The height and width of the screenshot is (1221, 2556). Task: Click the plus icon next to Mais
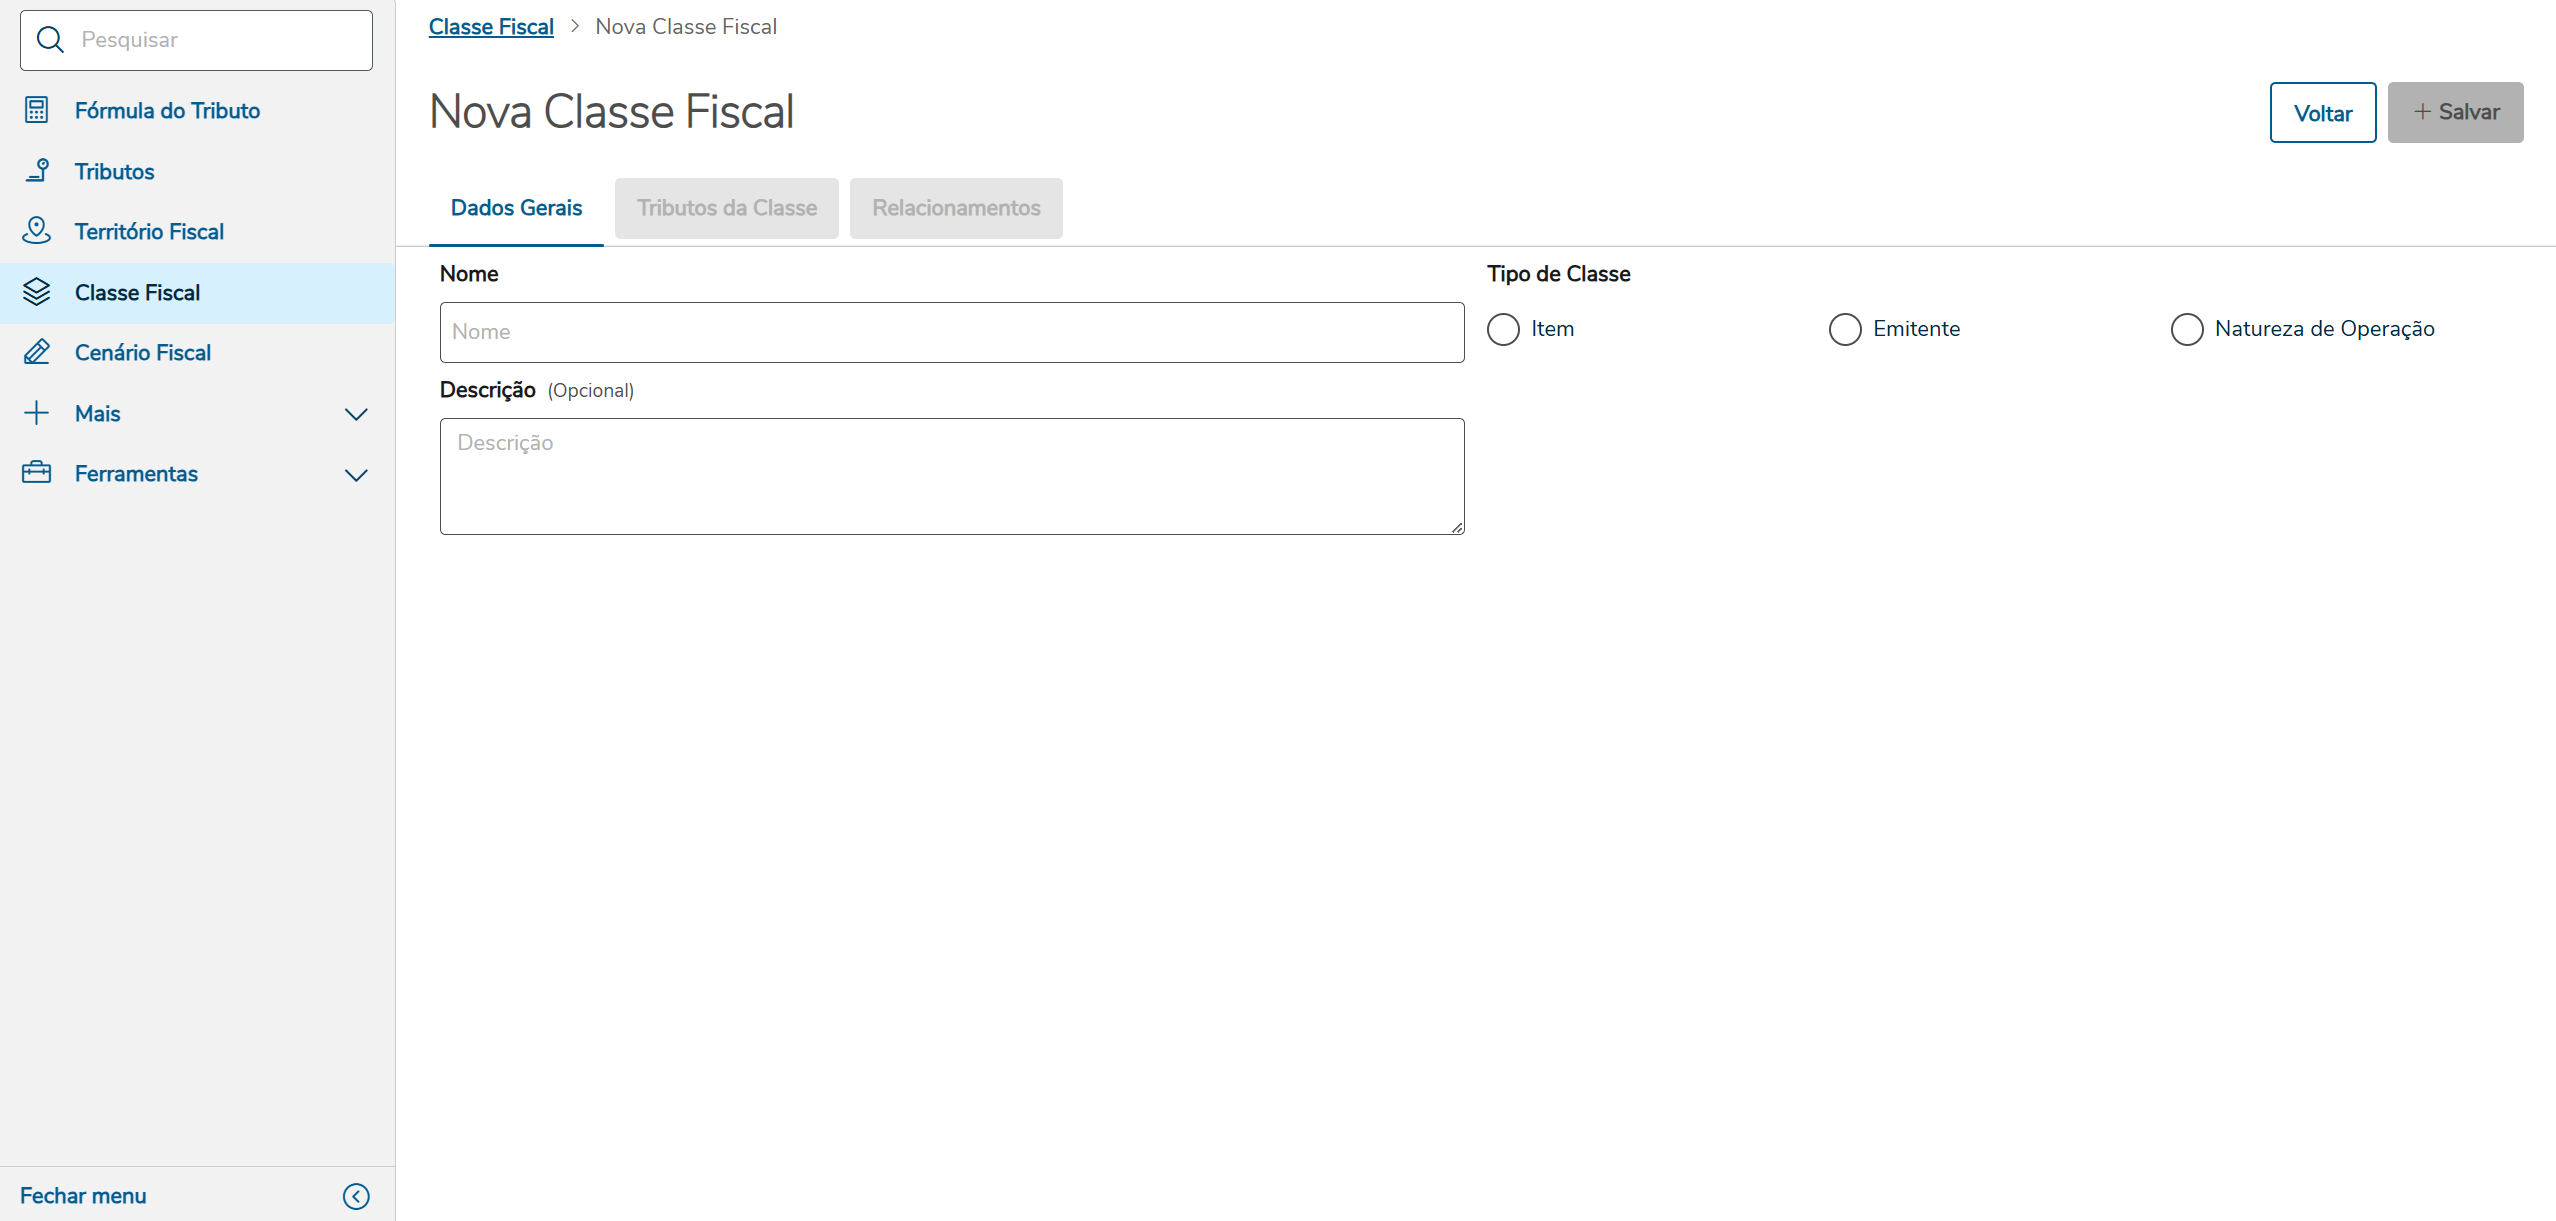point(37,413)
